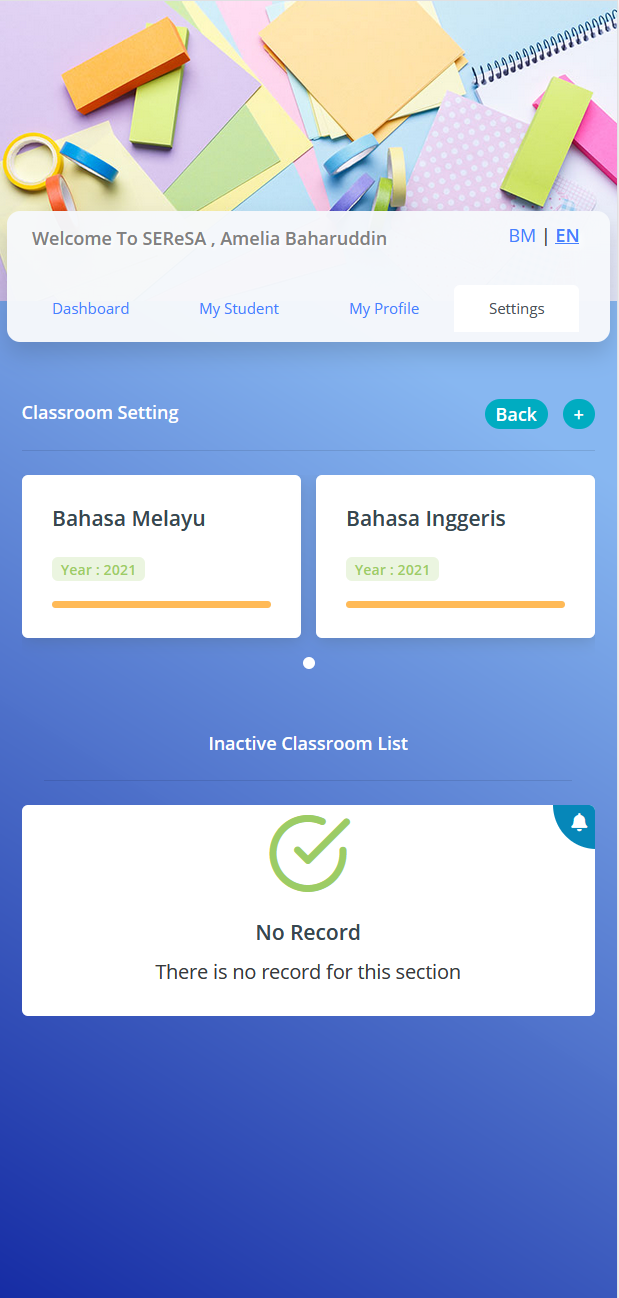Click orange progress bar under Bahasa Melayu
Viewport: 619px width, 1298px height.
coord(161,604)
